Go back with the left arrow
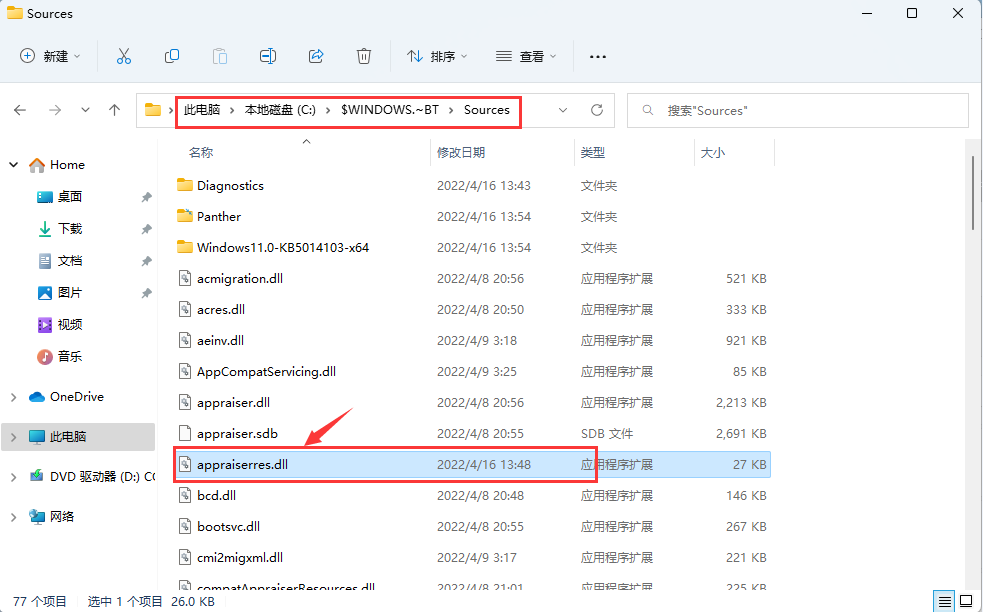 [x=20, y=110]
